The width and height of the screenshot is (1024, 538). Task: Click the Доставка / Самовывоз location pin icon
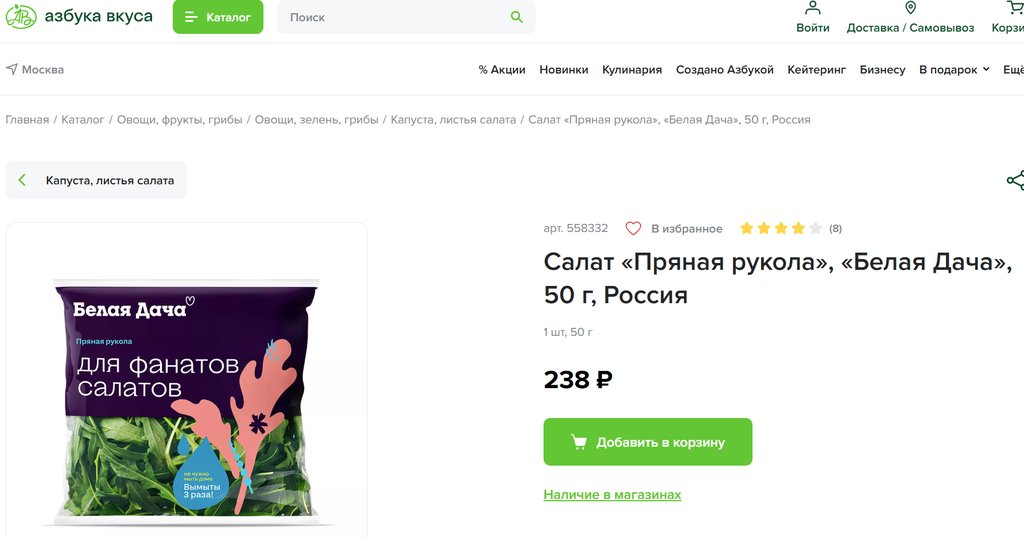(910, 9)
